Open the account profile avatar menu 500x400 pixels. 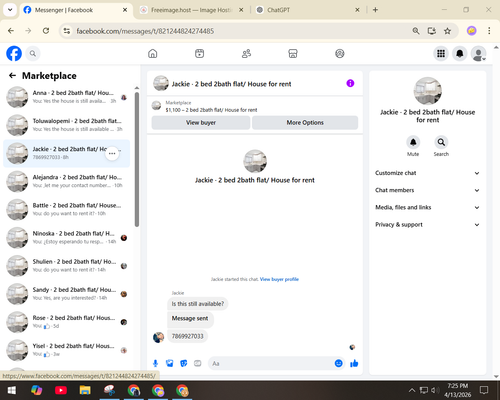(478, 53)
